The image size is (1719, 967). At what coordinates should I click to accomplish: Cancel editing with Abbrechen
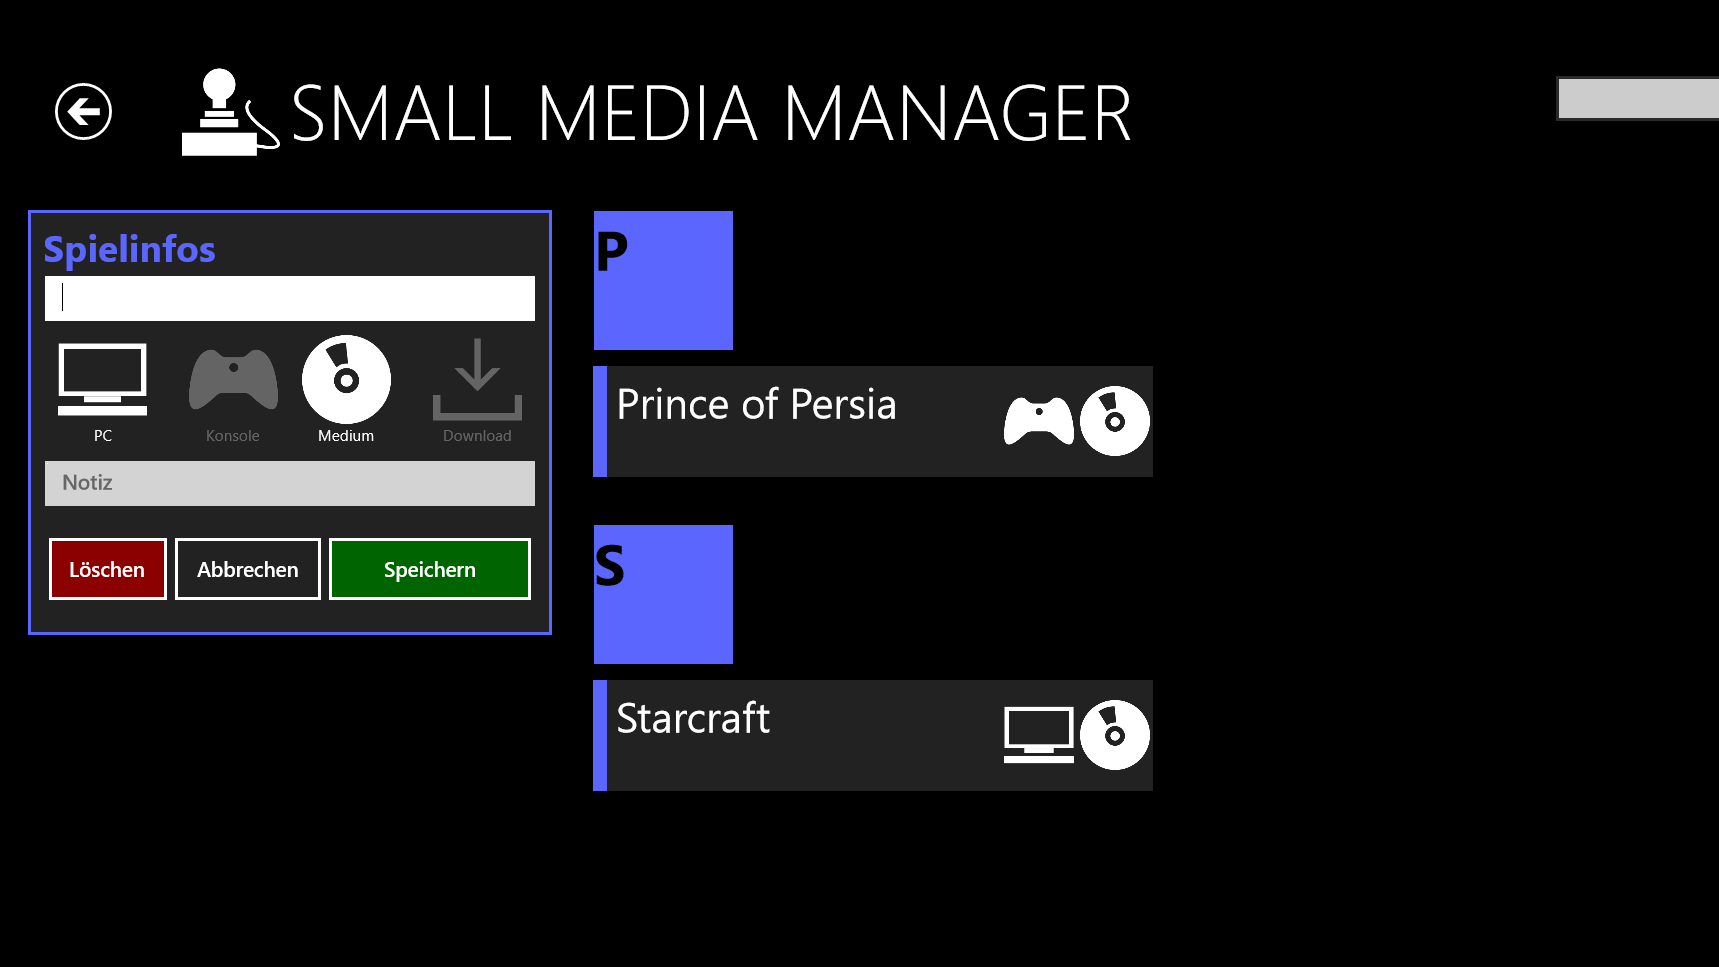point(248,569)
